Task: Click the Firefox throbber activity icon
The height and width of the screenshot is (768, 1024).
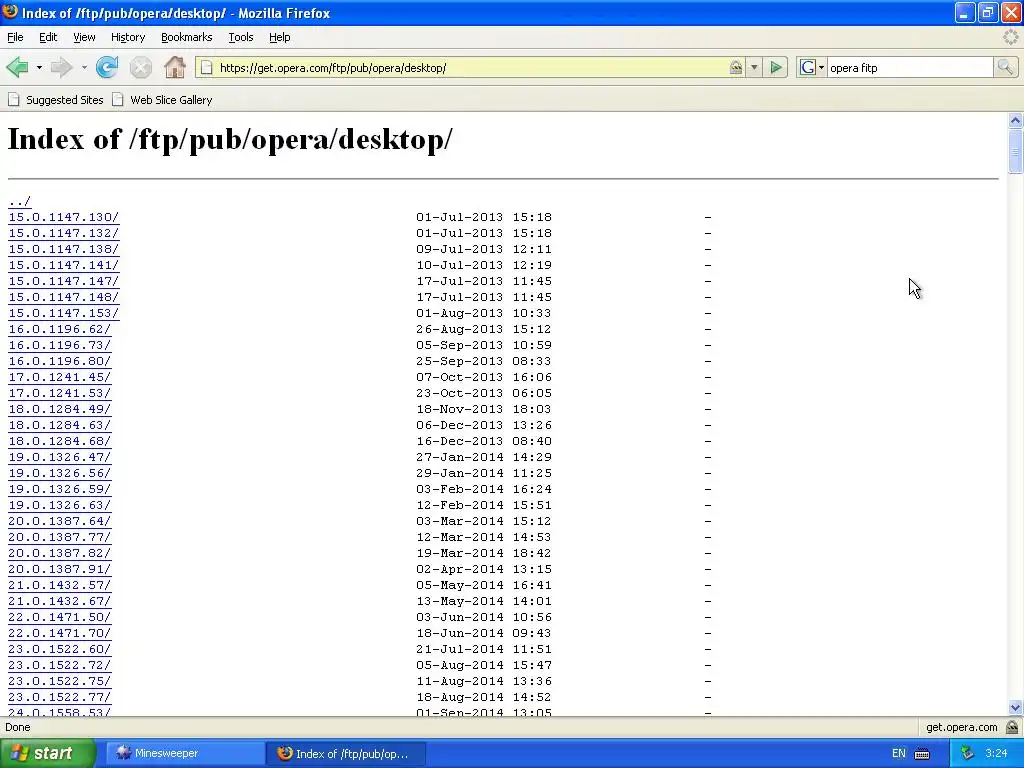Action: (x=1010, y=37)
